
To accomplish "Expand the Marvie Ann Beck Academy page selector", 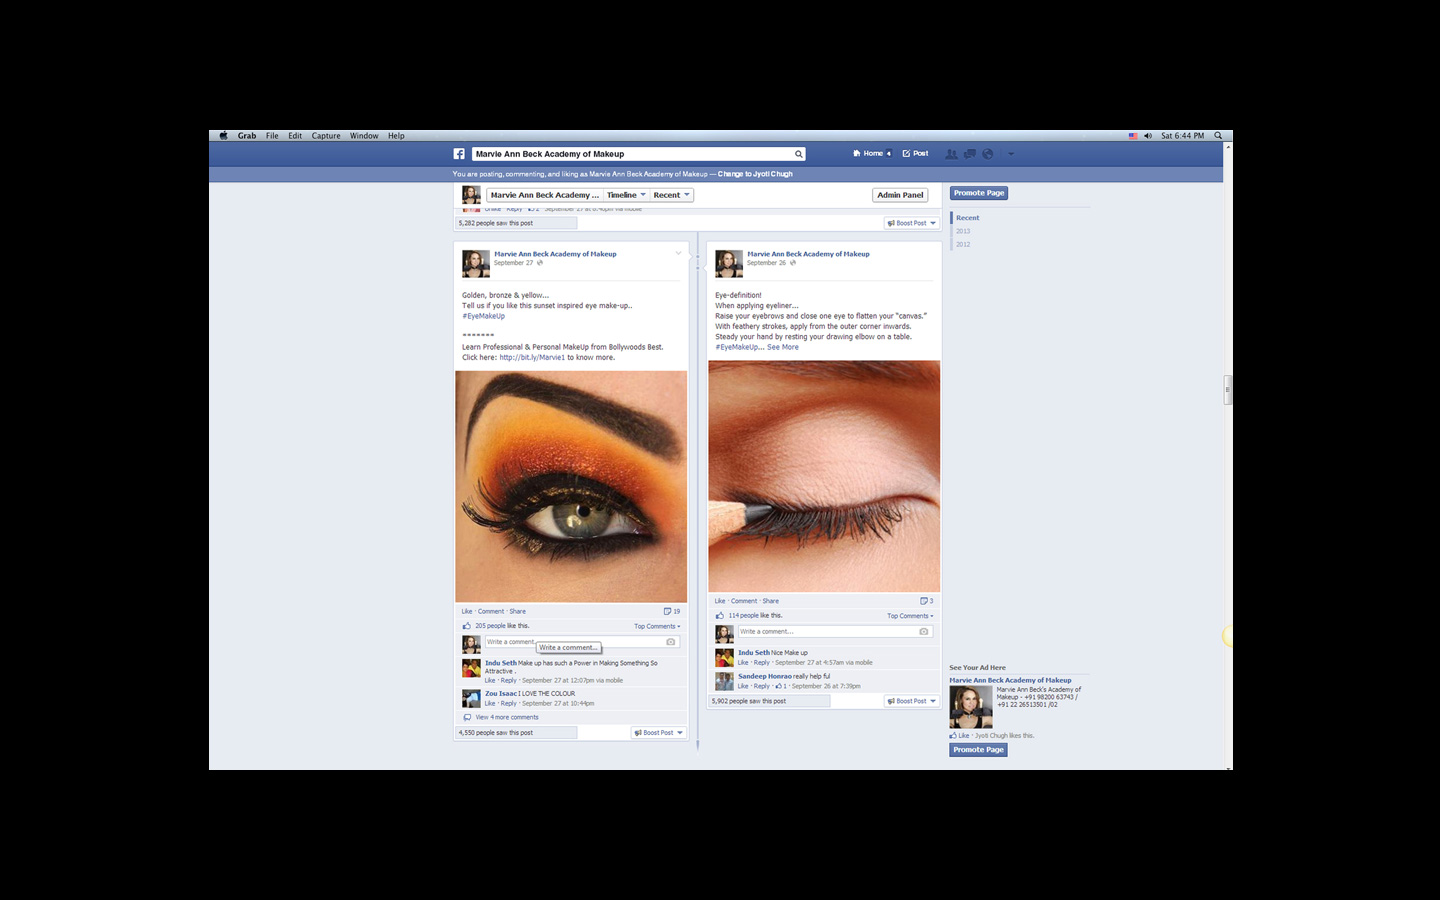I will 545,195.
